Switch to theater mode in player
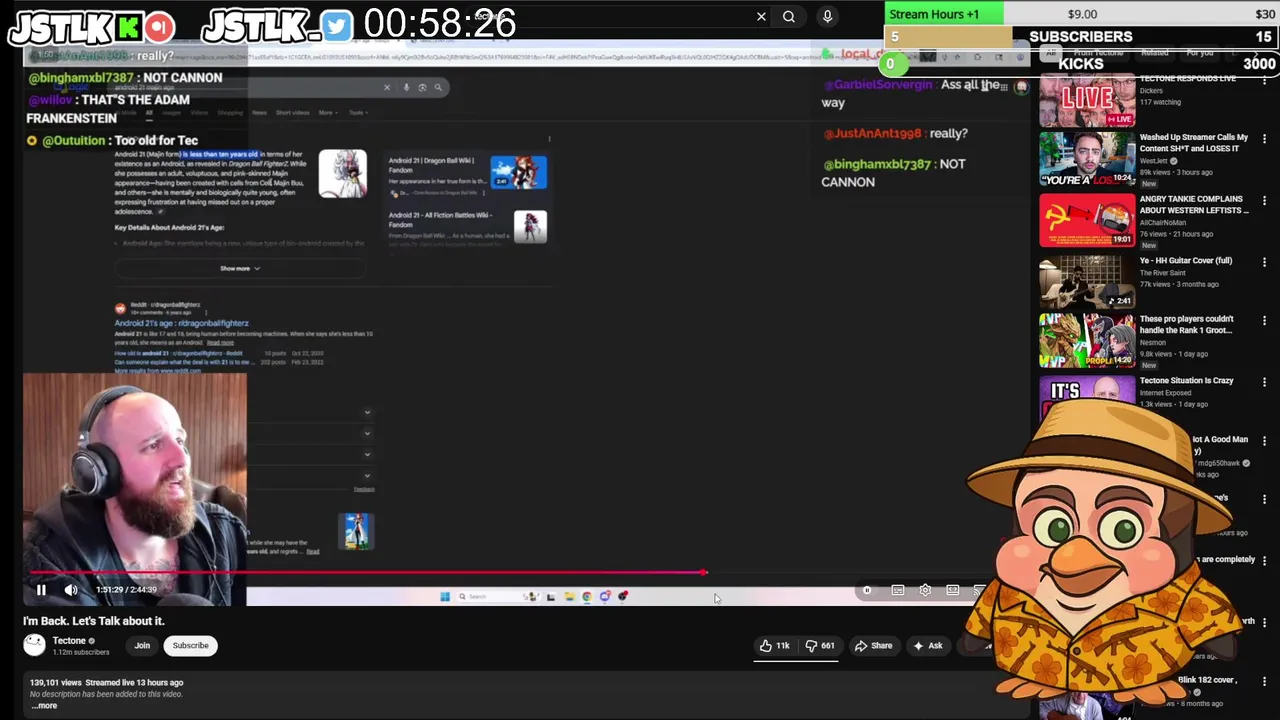Screen dimensions: 1280x720 [953, 591]
